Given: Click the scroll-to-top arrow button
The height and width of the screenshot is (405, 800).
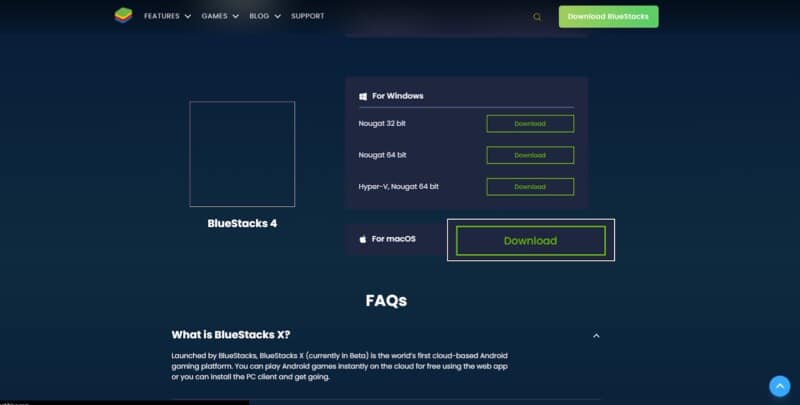Looking at the screenshot, I should pos(780,386).
